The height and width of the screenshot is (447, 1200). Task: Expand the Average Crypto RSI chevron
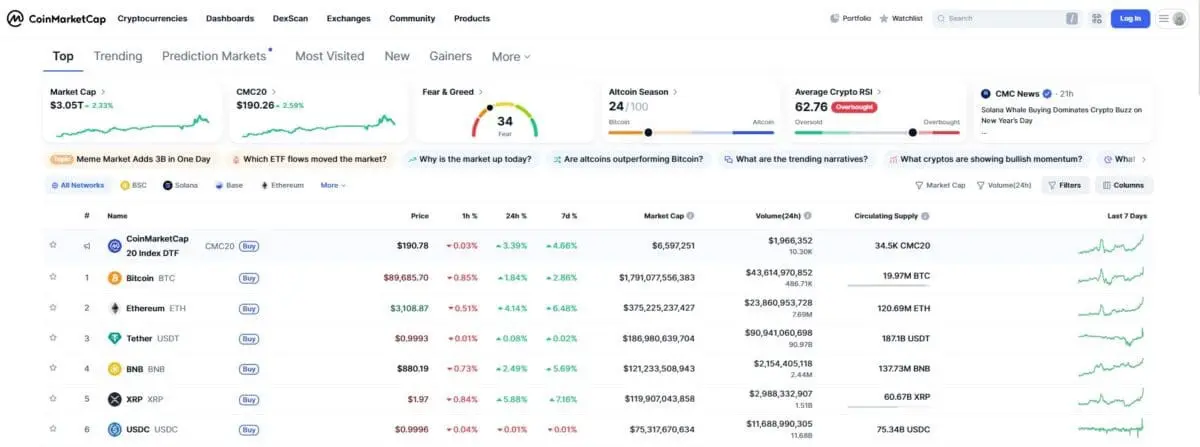coord(879,91)
